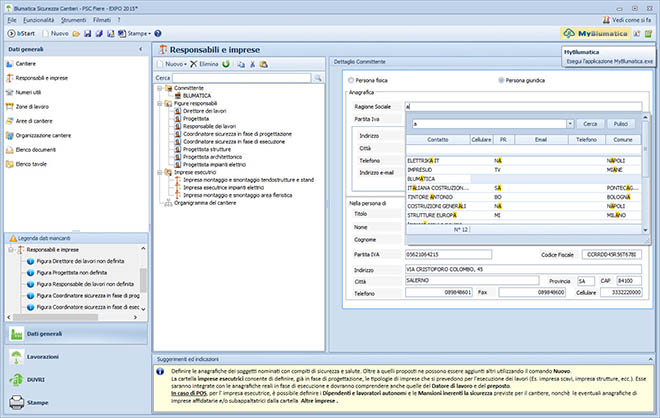Viewport: 660px width, 418px height.
Task: Open the Funzionalità menu
Action: click(41, 20)
